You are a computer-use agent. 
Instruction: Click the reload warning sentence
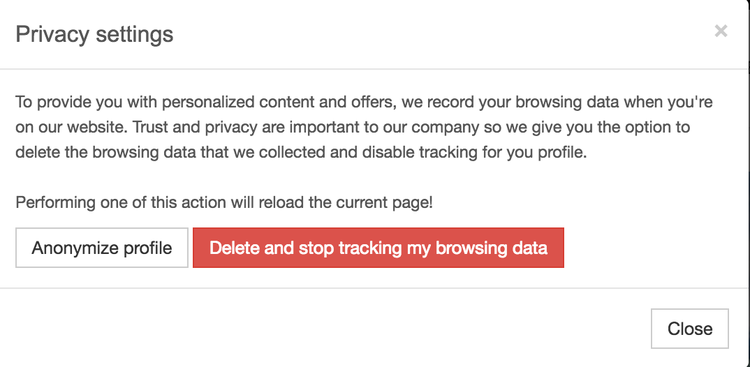coord(224,202)
